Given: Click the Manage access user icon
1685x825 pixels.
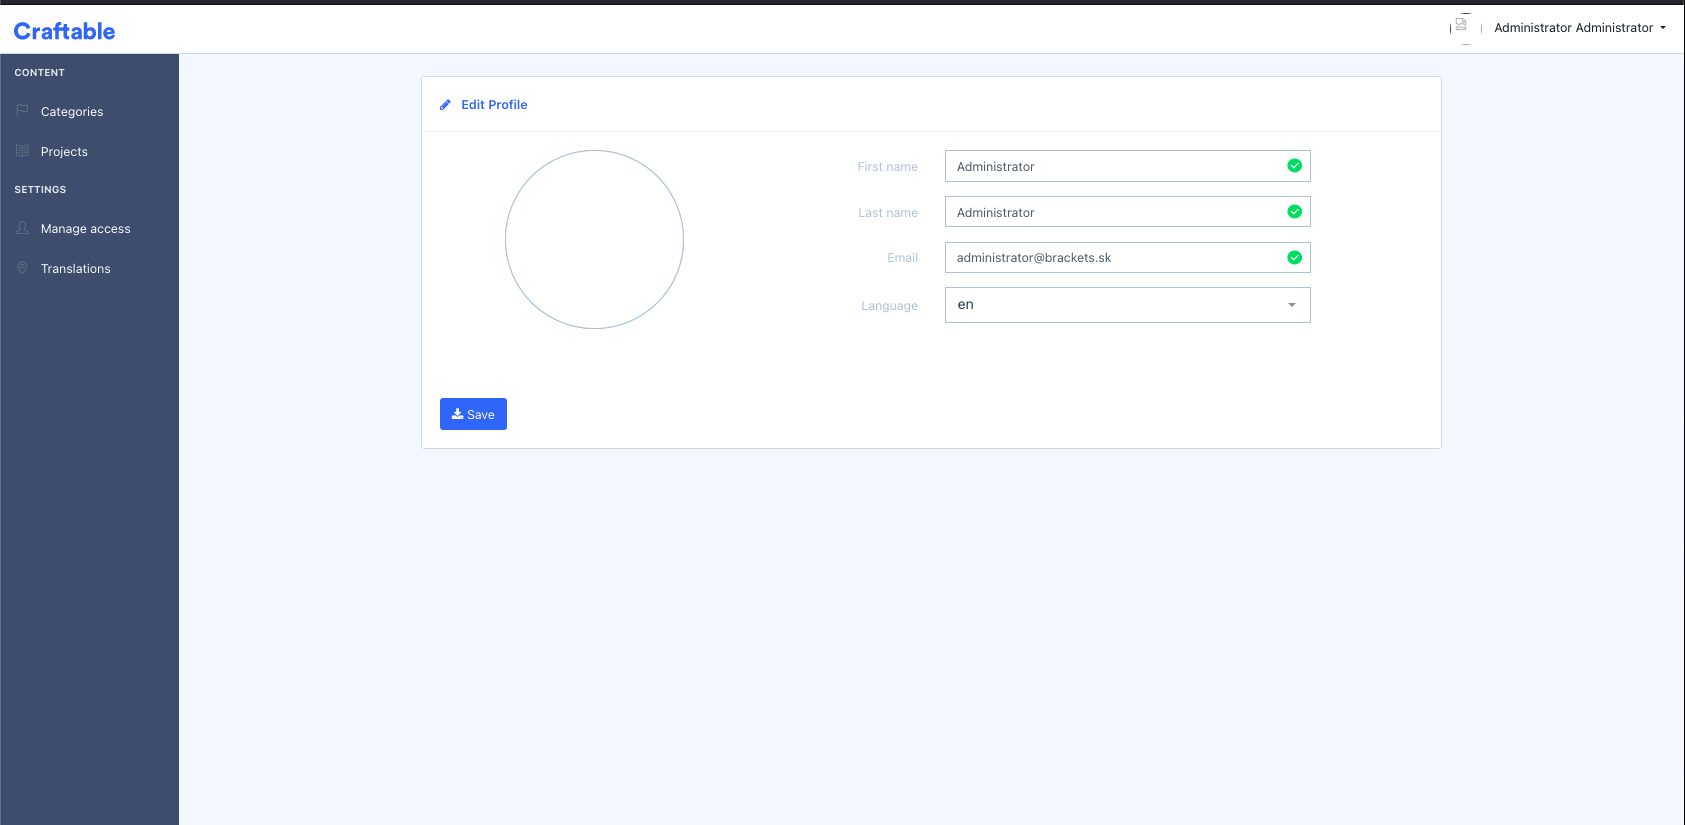Looking at the screenshot, I should (22, 228).
